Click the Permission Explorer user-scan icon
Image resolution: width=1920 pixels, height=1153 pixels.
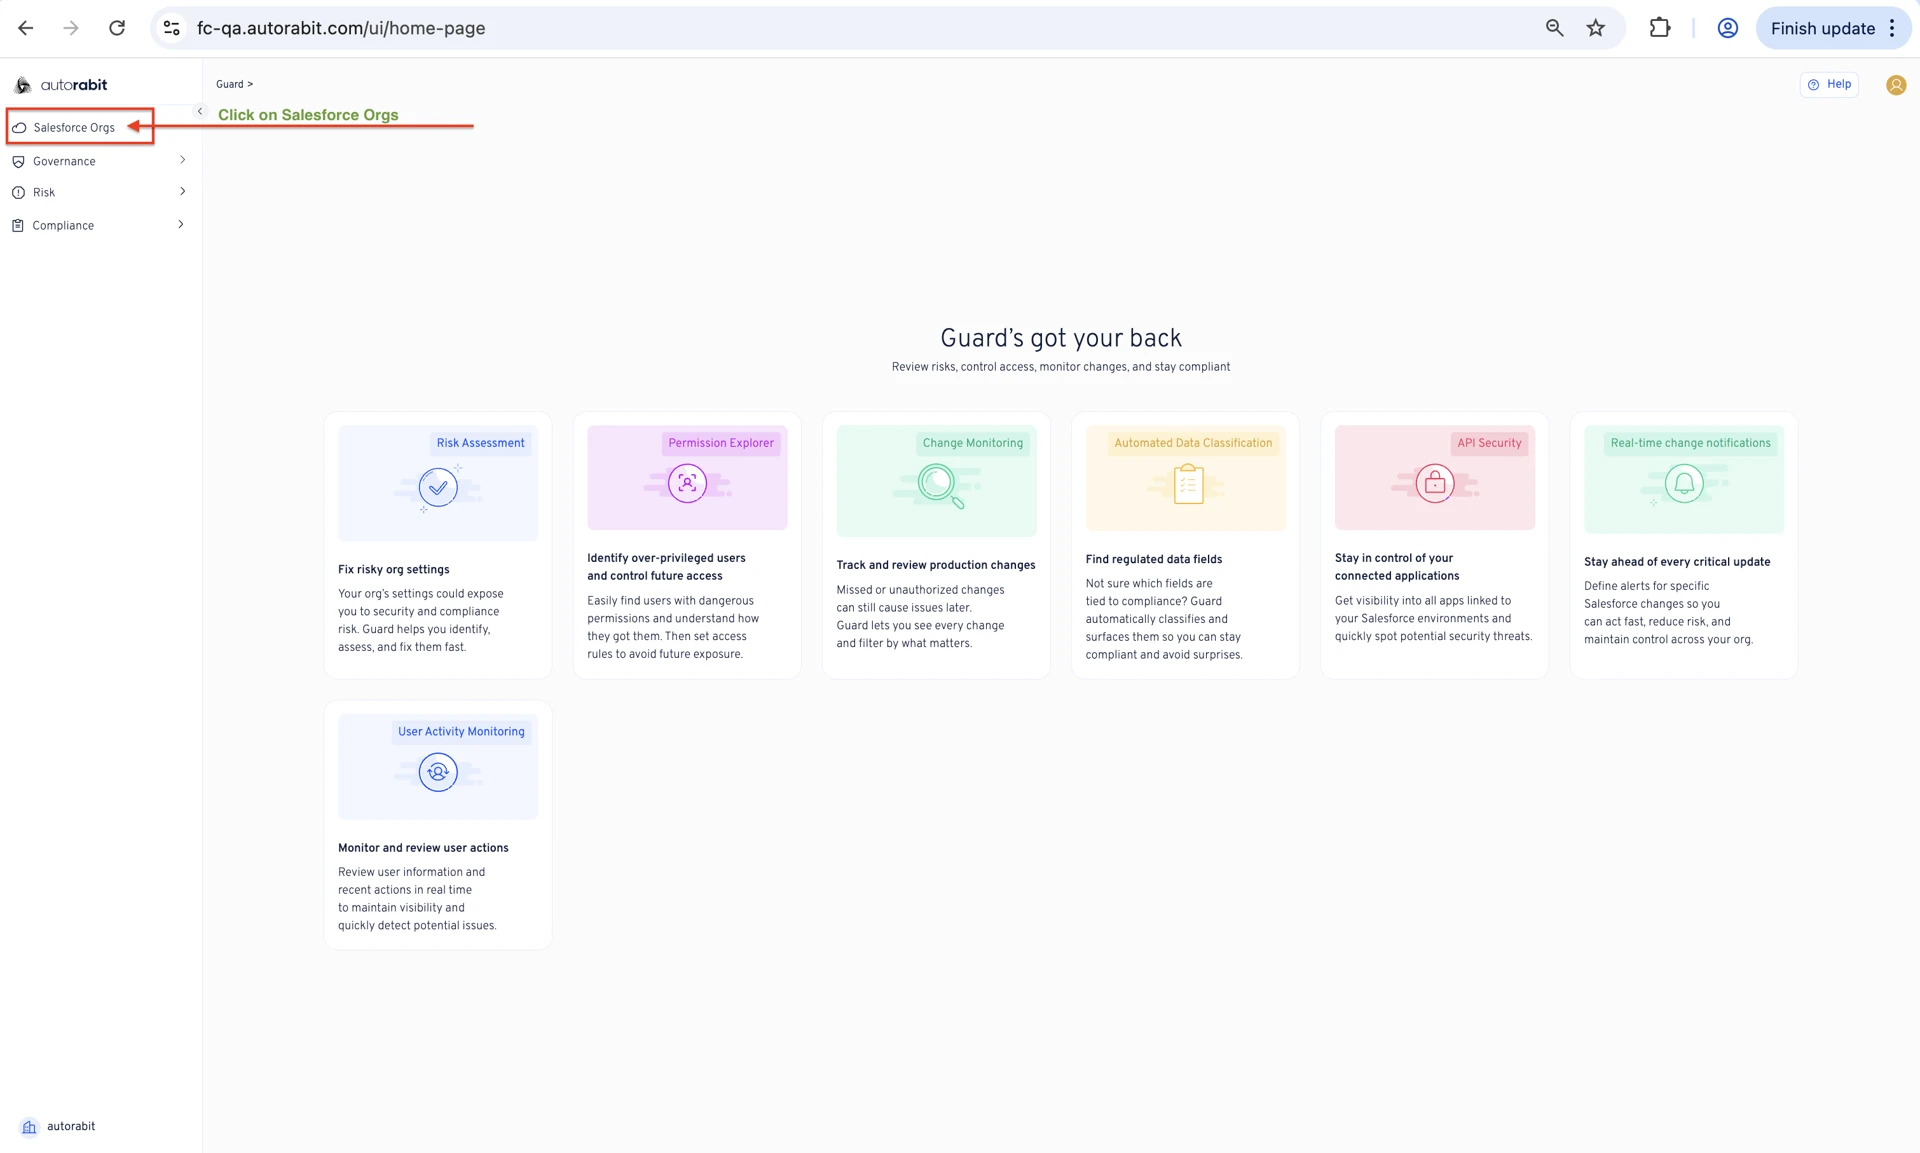click(687, 483)
